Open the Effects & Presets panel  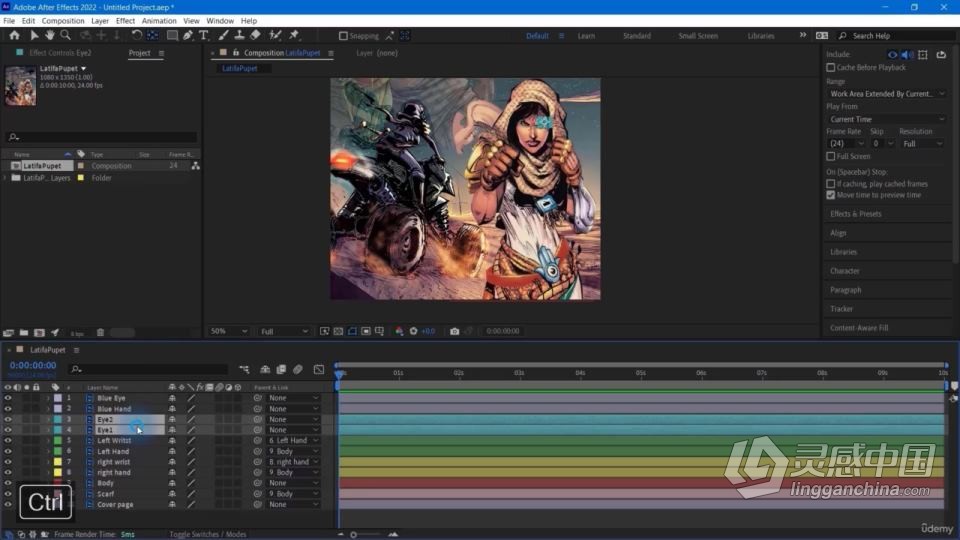855,214
